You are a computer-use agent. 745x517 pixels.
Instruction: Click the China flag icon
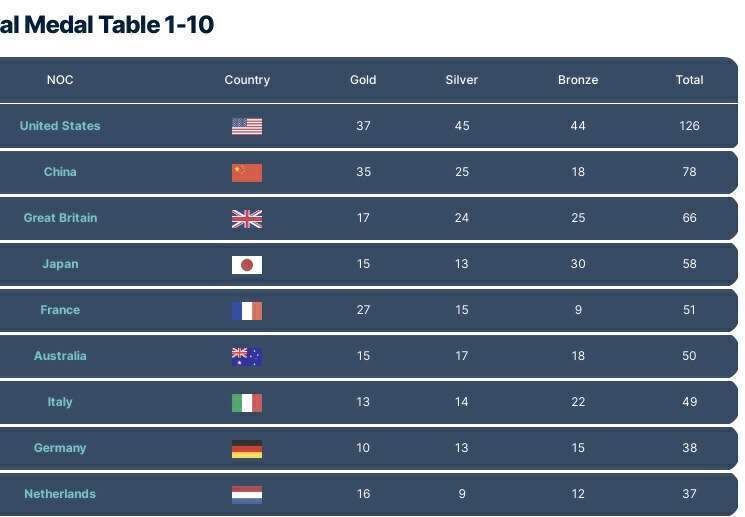point(247,172)
